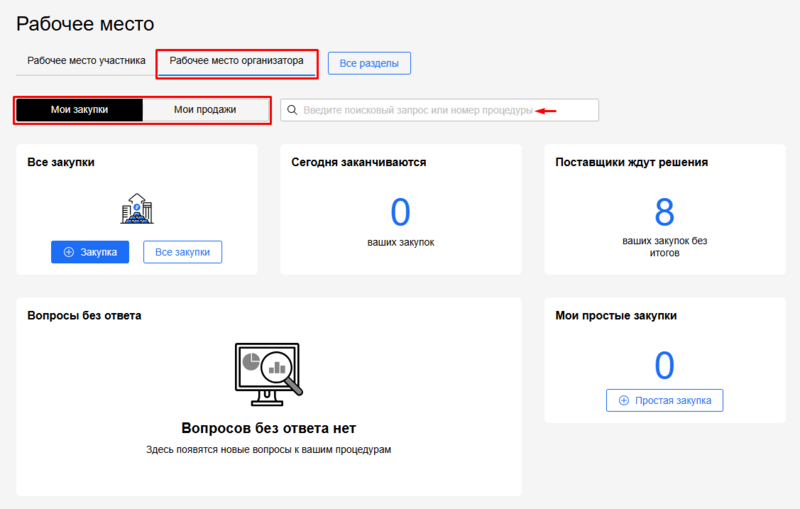Viewport: 800px width, 509px height.
Task: Click the Простая закупка button
Action: click(664, 400)
